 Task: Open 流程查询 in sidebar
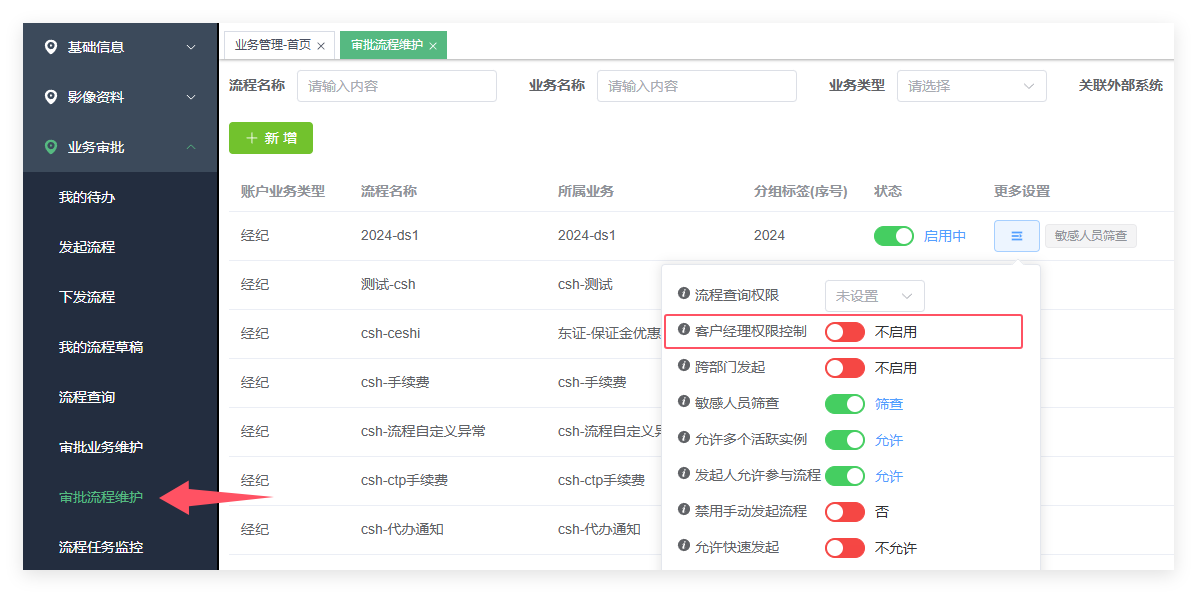tap(87, 397)
